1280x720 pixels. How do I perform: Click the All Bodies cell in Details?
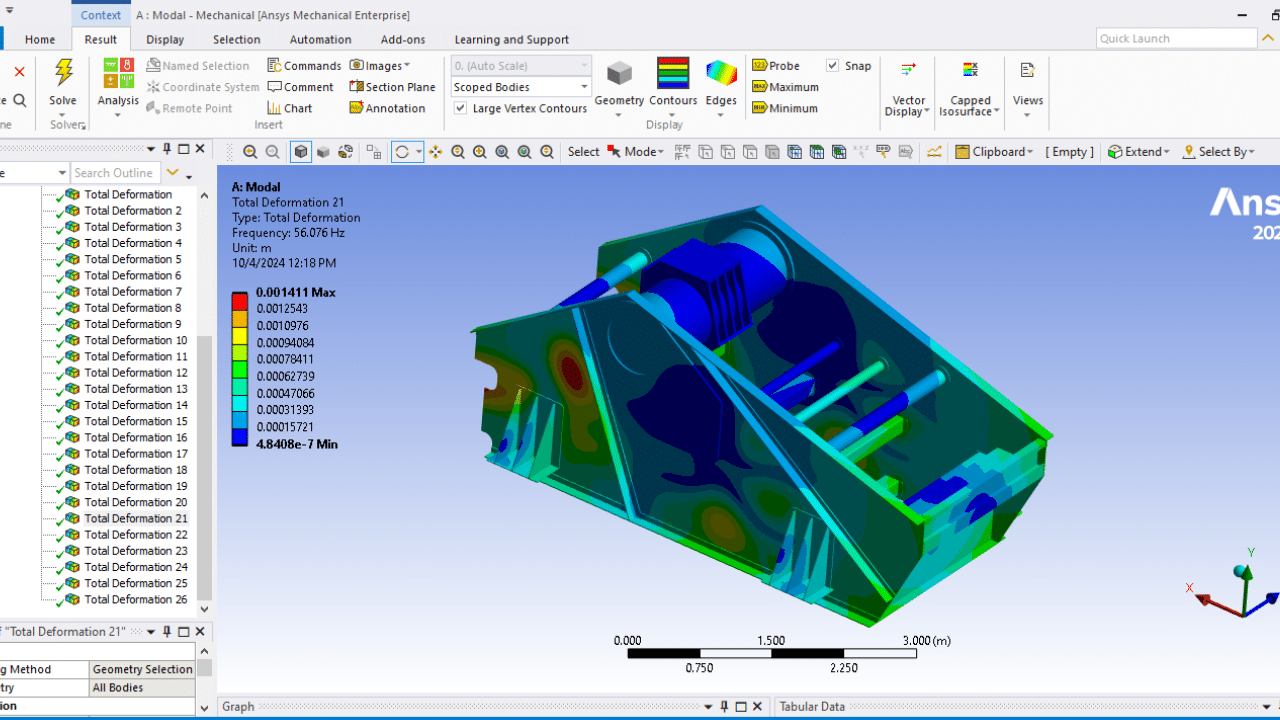point(142,688)
